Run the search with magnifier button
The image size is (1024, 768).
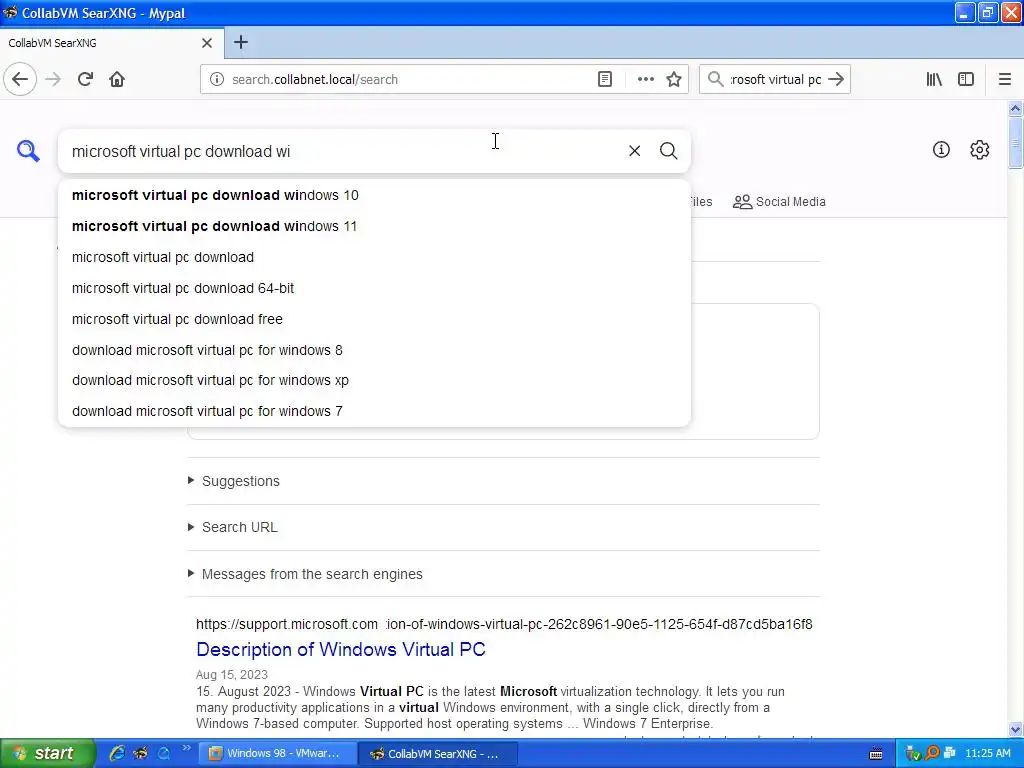click(x=668, y=151)
